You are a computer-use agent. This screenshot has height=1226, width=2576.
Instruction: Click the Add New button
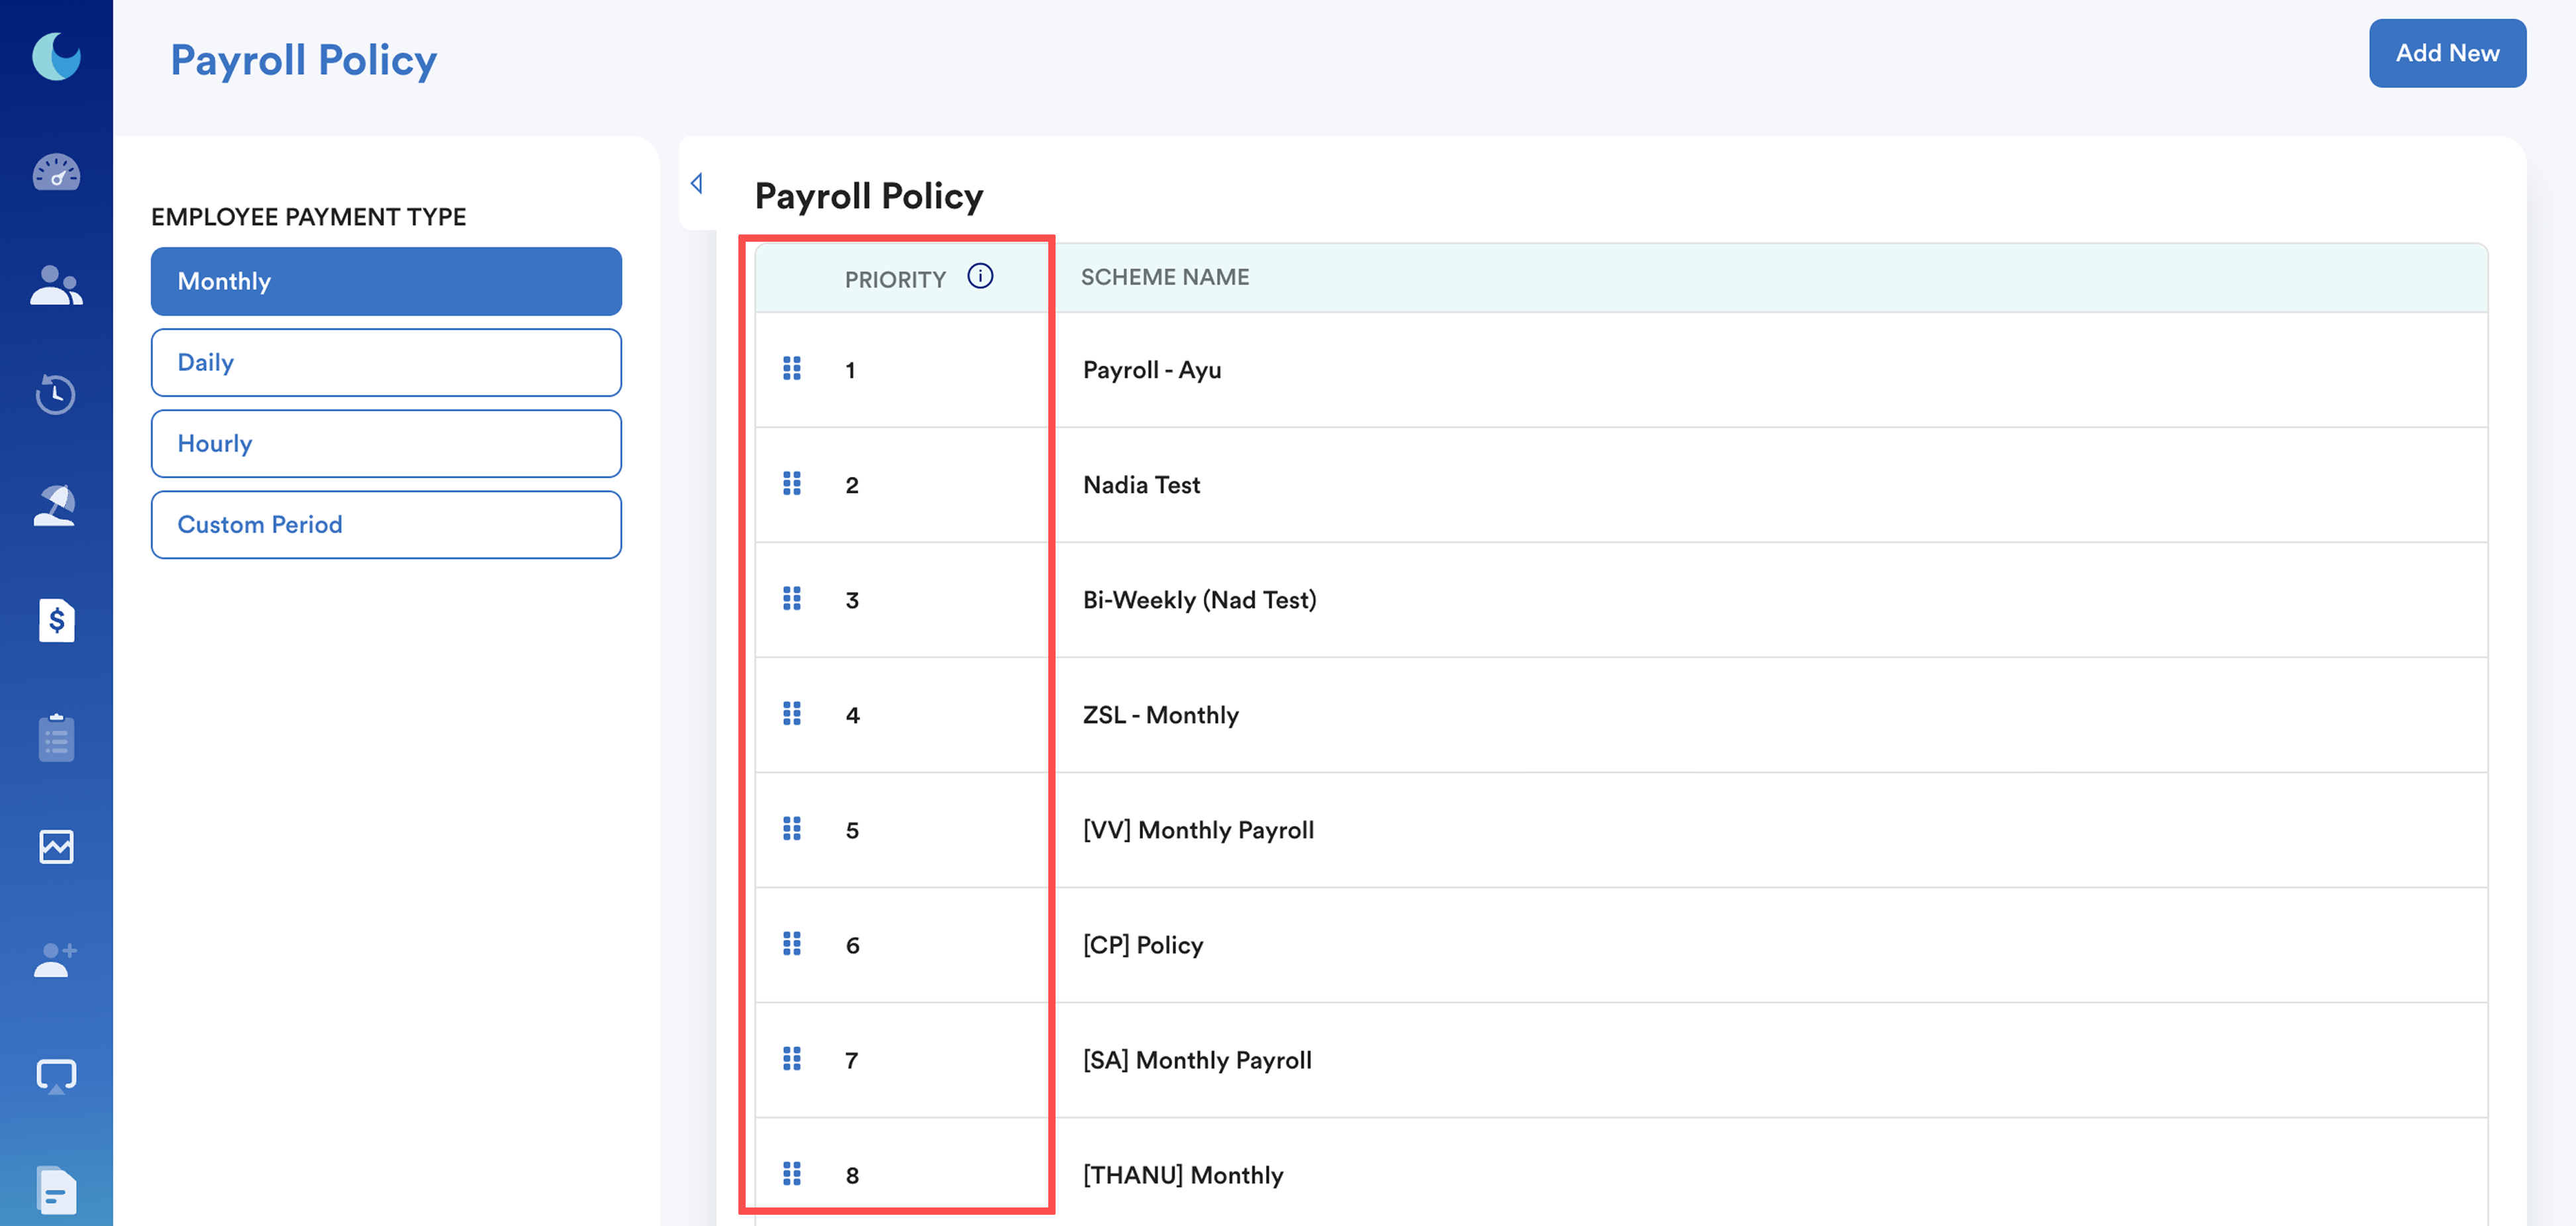point(2446,53)
